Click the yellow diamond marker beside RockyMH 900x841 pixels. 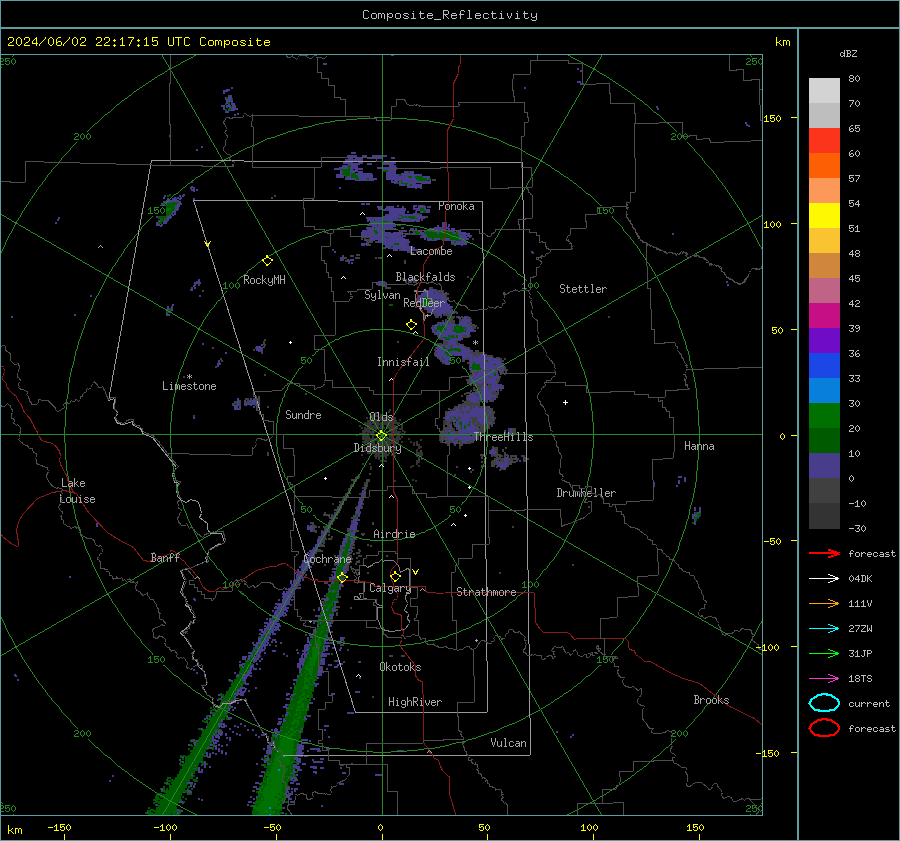pyautogui.click(x=267, y=261)
